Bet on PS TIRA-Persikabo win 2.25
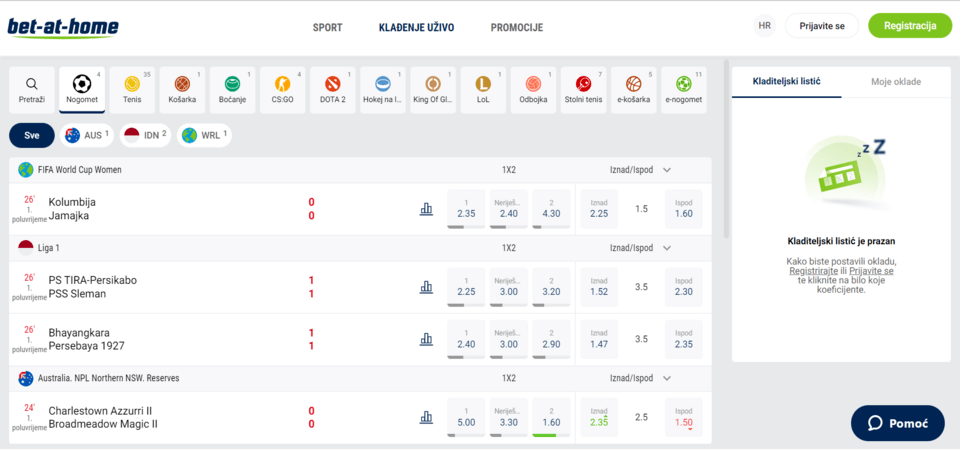Viewport: 960px width, 450px height. (x=466, y=287)
